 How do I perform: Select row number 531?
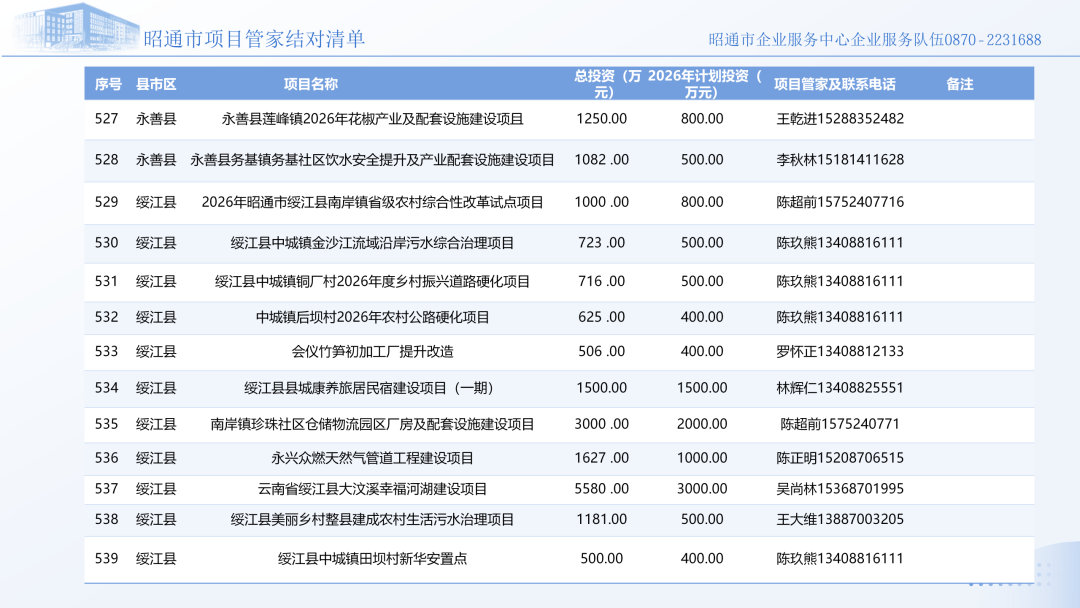pos(107,282)
